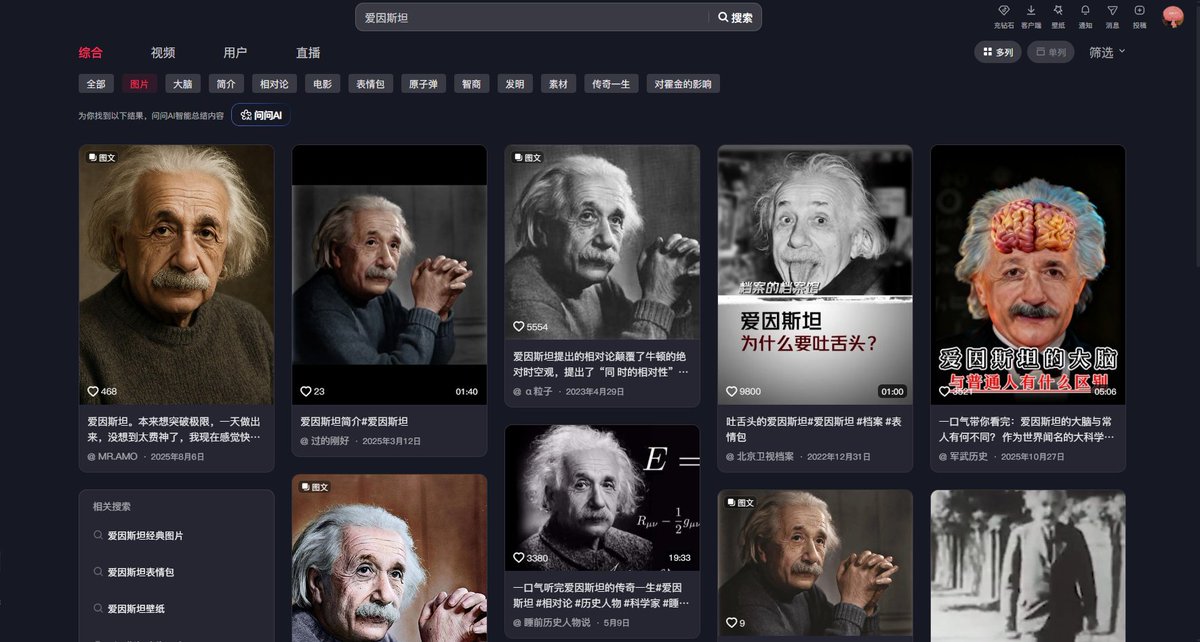1200x642 pixels.
Task: Select the 多列 multi-column layout
Action: (x=997, y=52)
